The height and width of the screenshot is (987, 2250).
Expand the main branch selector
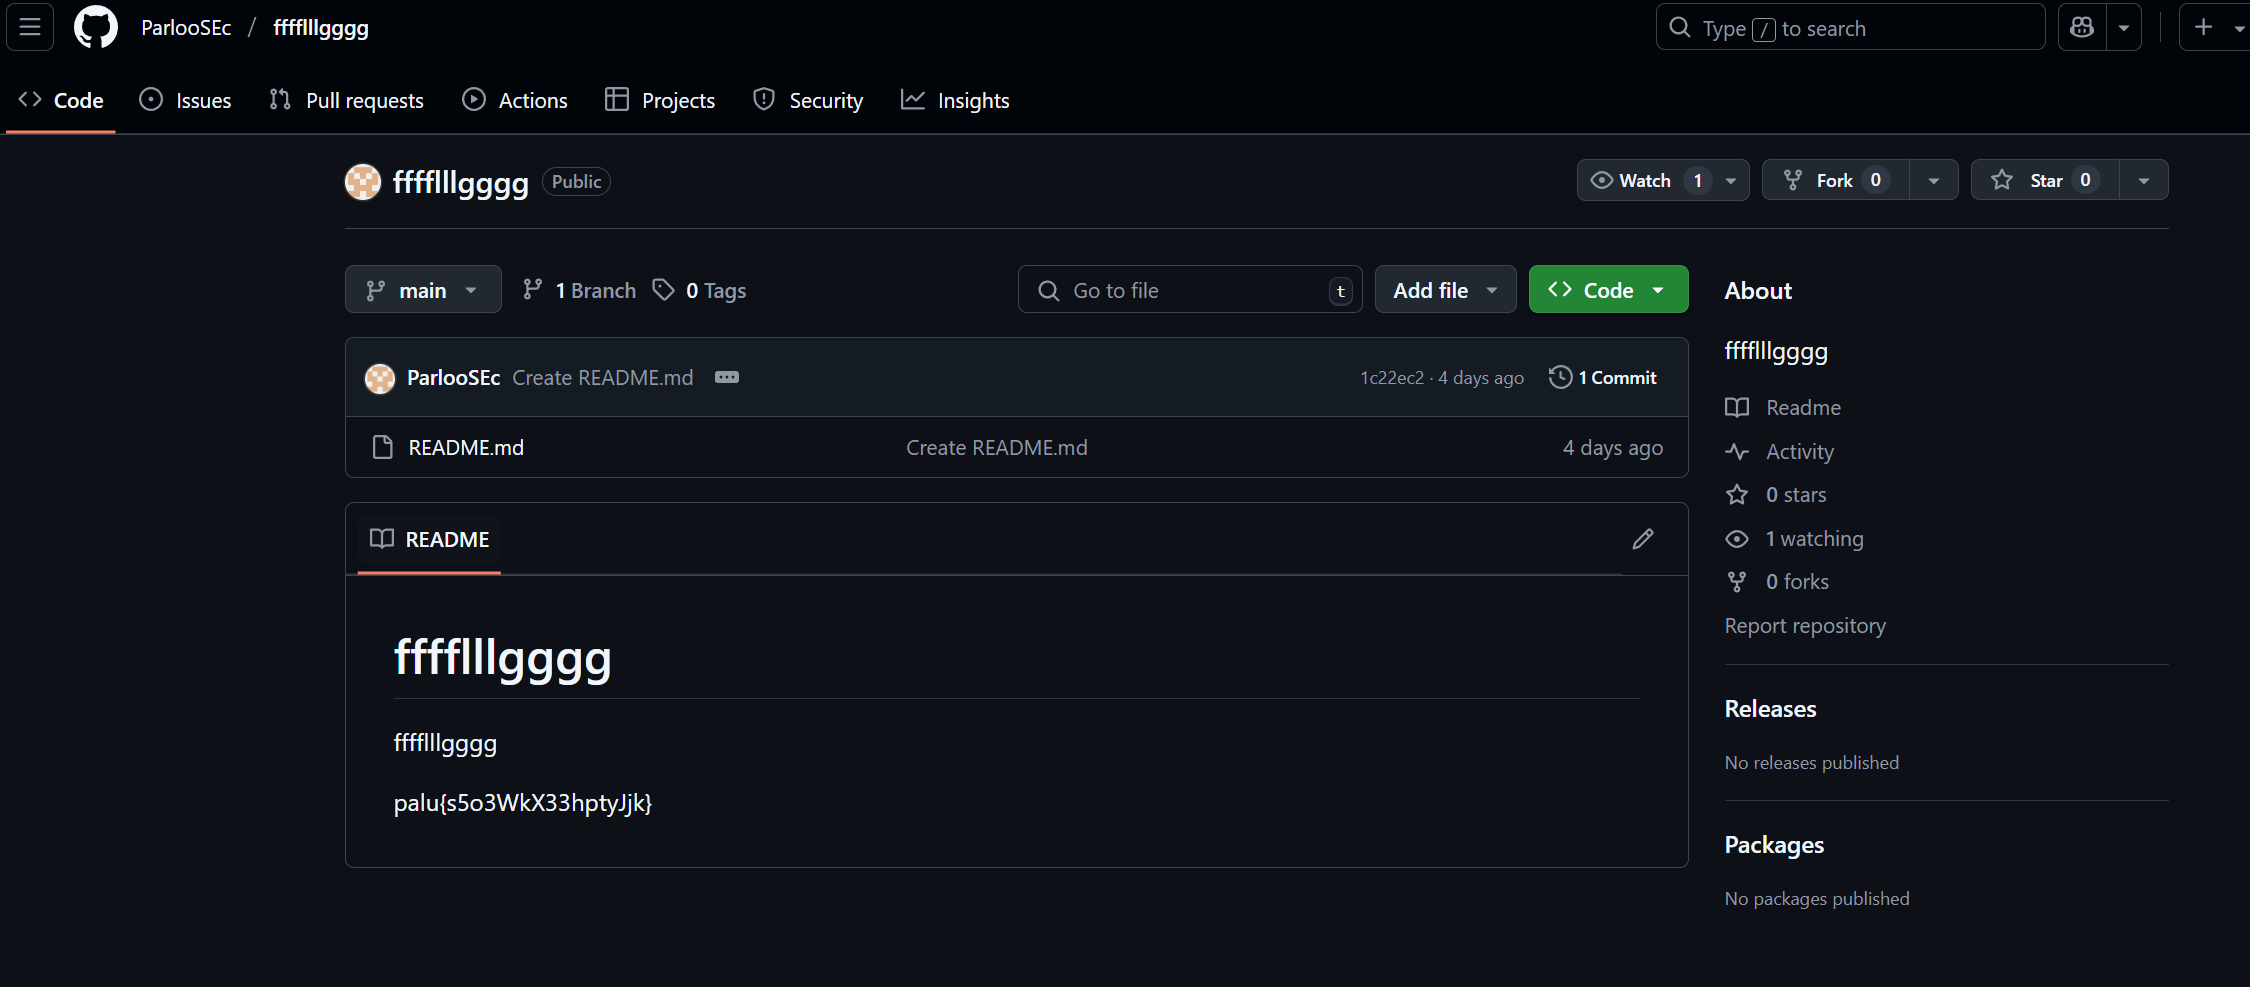point(423,290)
